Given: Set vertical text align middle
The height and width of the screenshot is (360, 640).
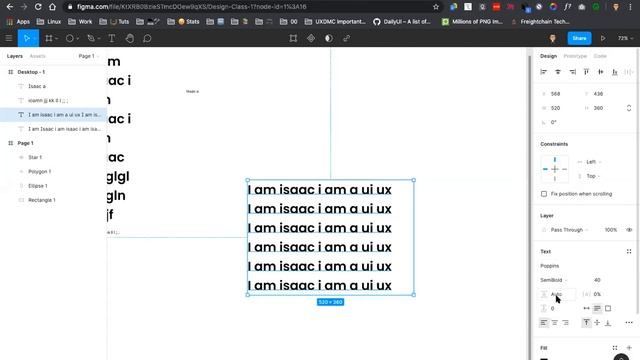Looking at the screenshot, I should [x=597, y=322].
